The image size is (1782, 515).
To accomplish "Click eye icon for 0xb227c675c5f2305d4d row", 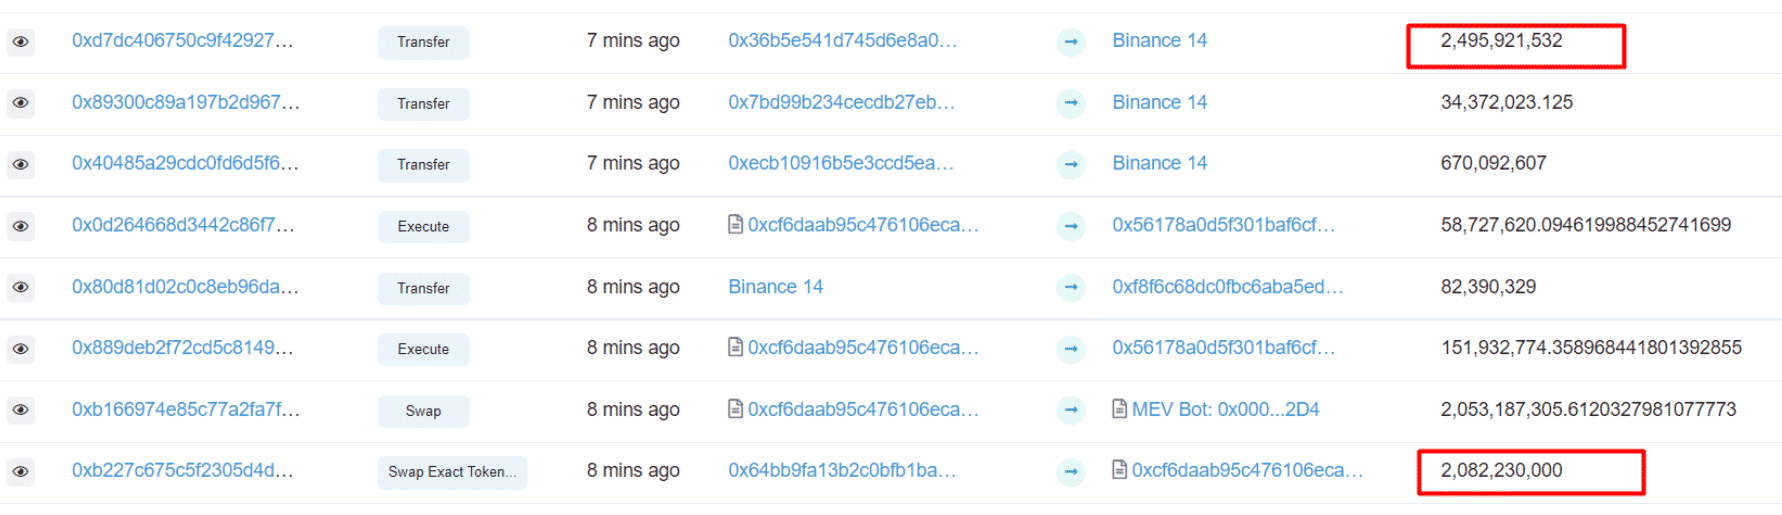I will point(20,472).
